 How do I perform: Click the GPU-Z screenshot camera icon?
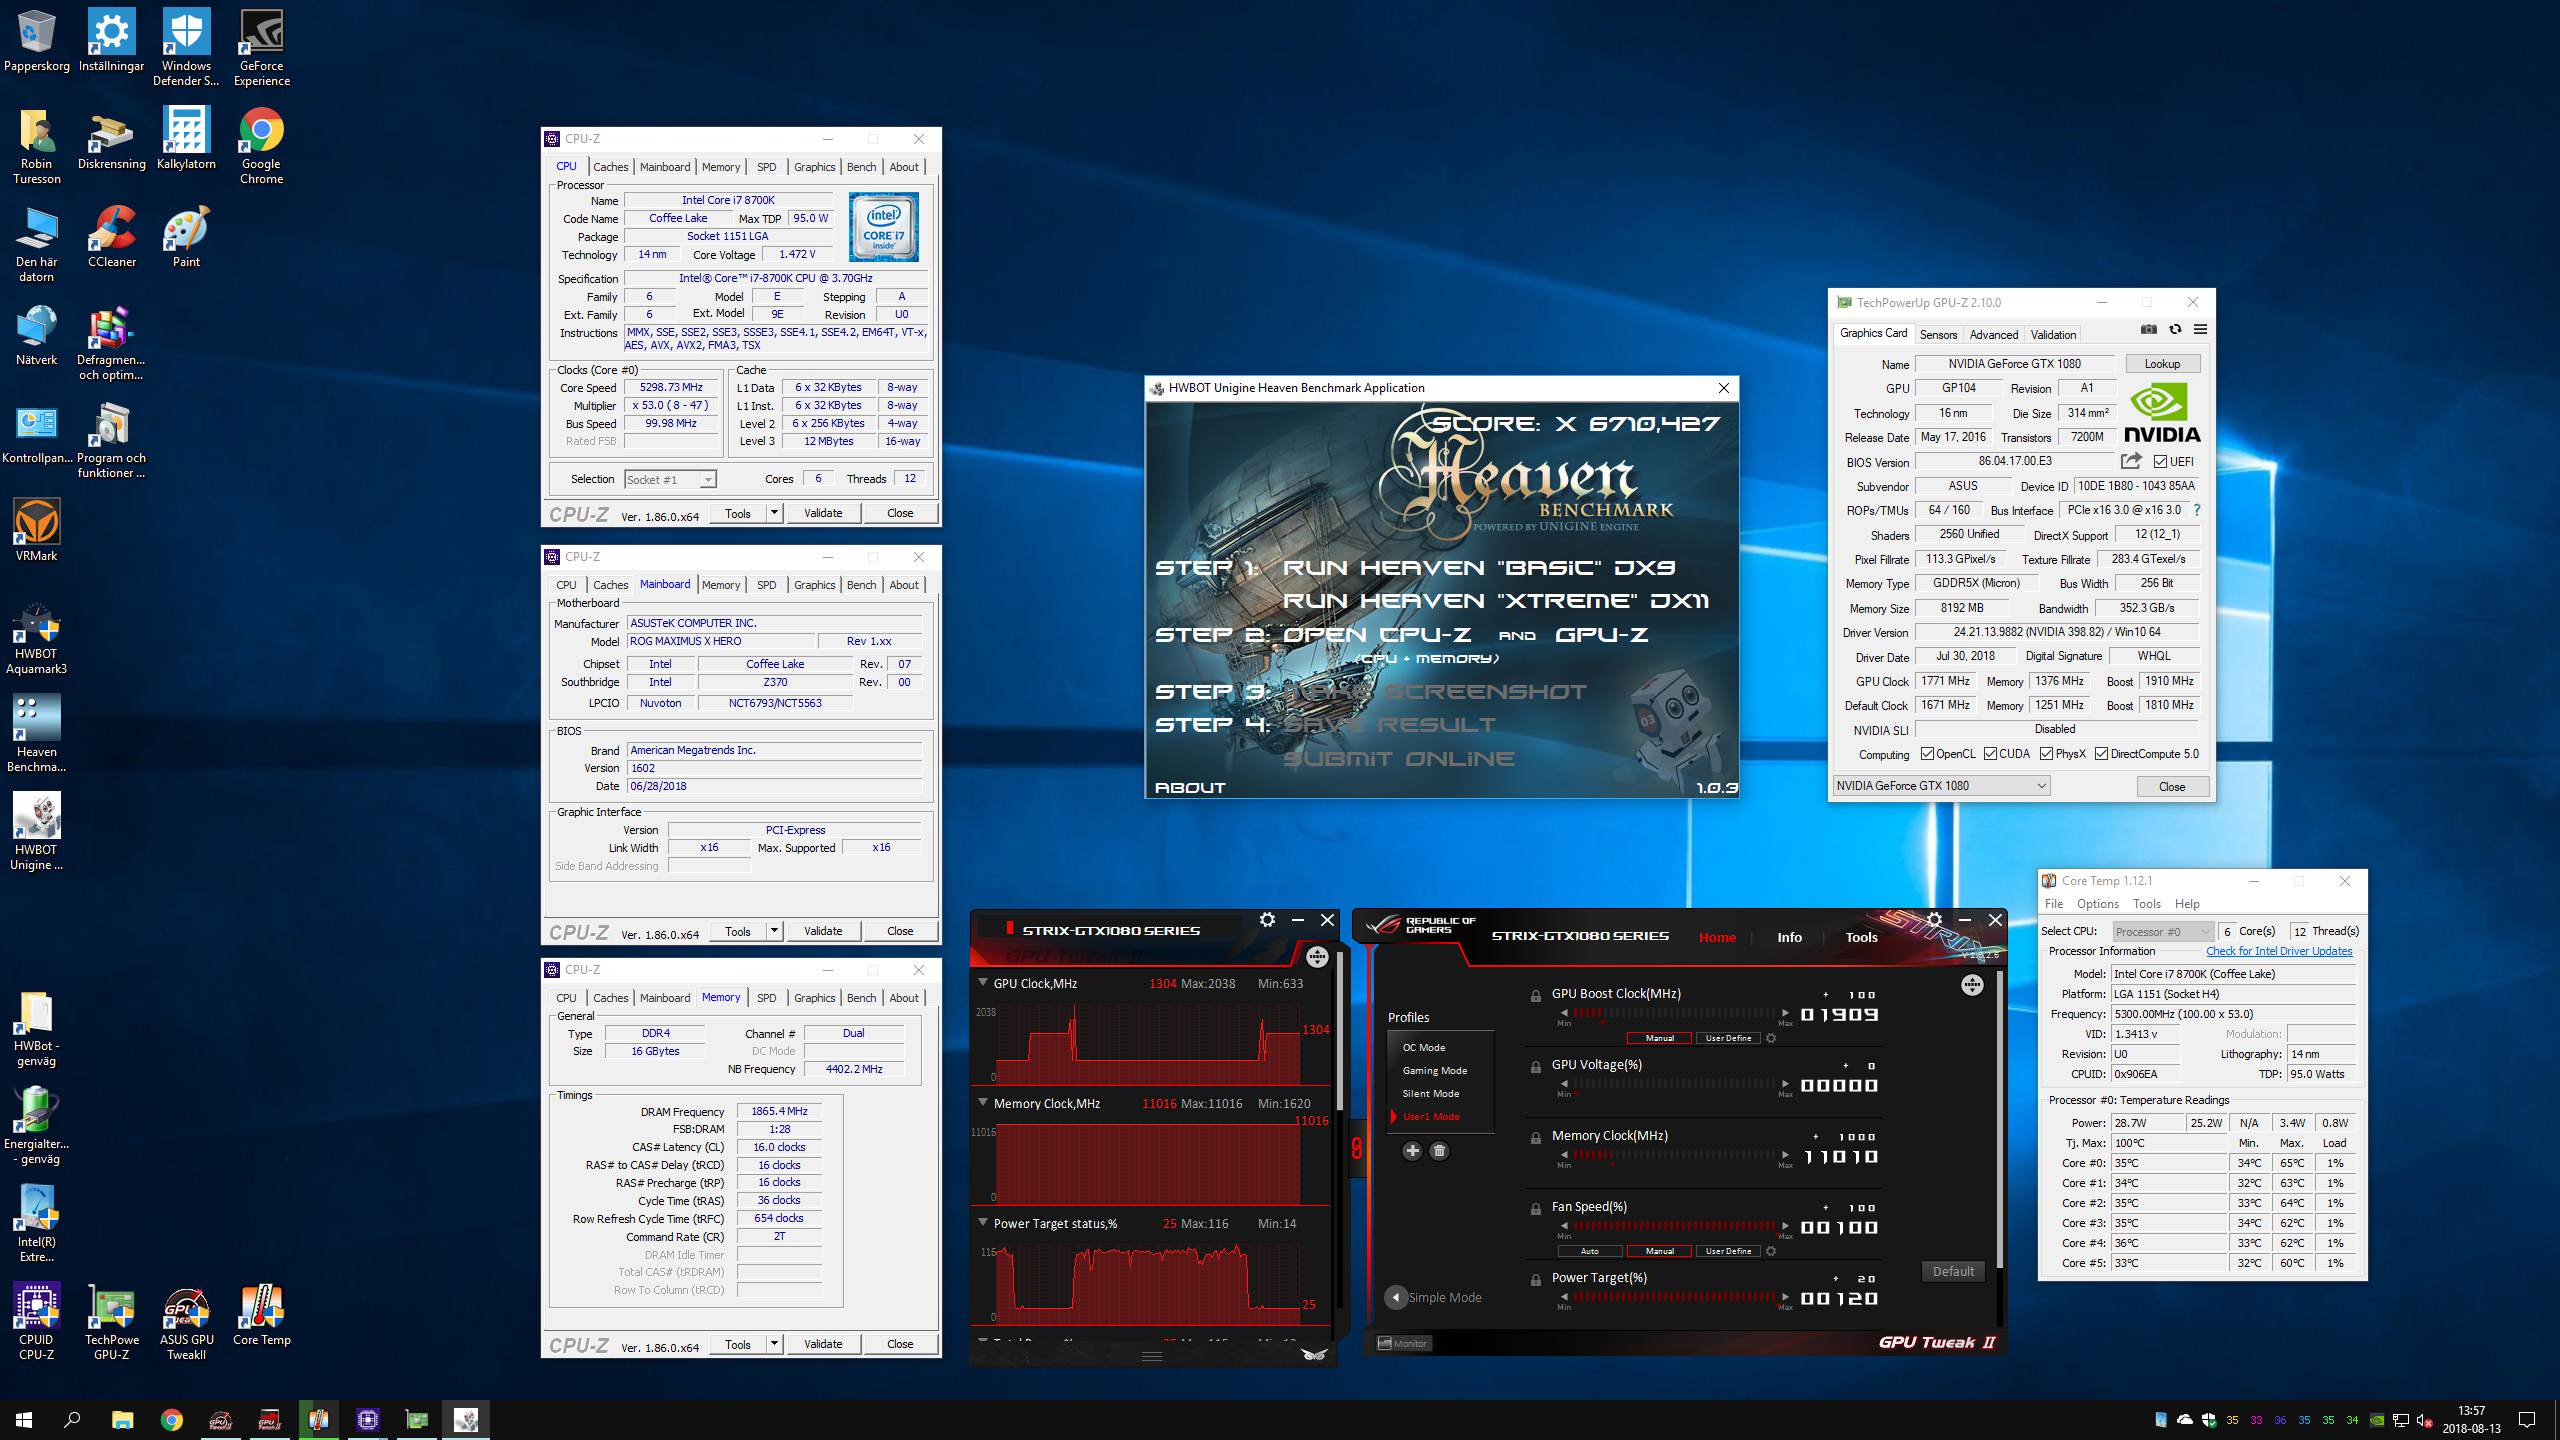(2148, 330)
